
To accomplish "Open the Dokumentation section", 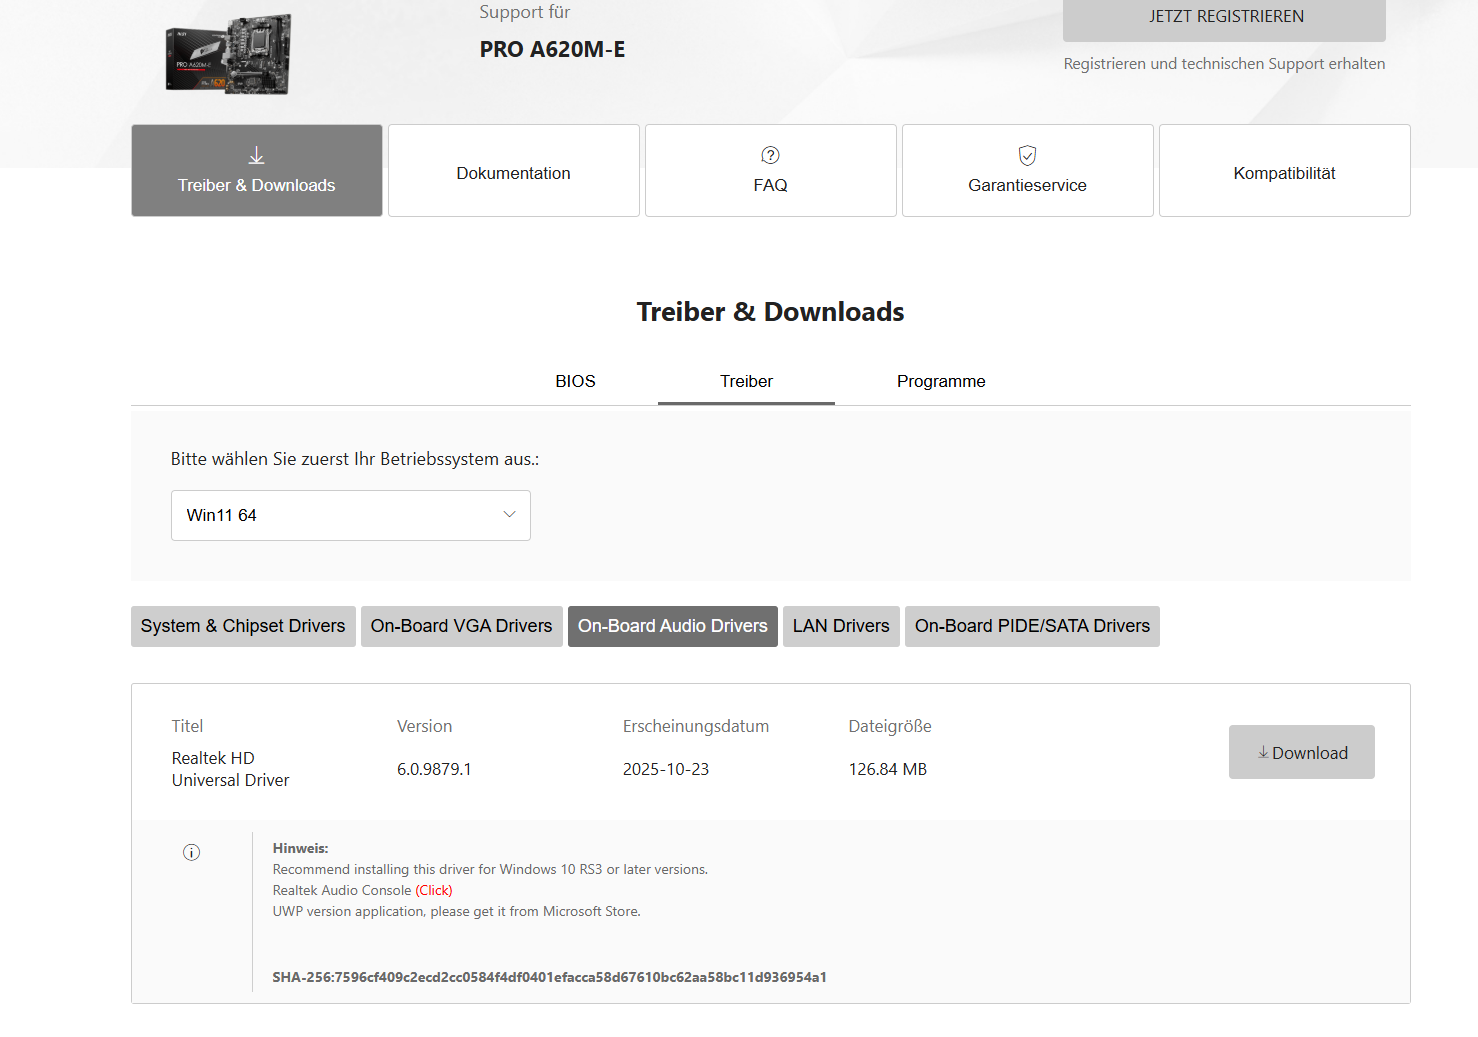I will coord(514,170).
